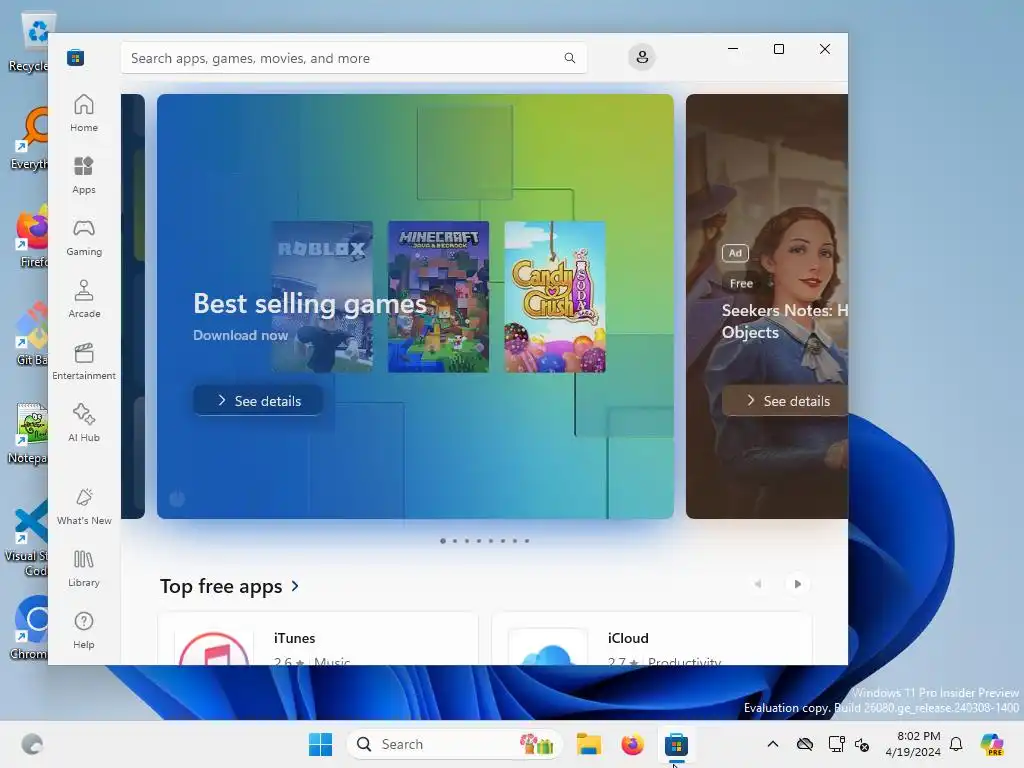Click See details on Best selling games
The width and height of the screenshot is (1024, 768).
point(258,401)
